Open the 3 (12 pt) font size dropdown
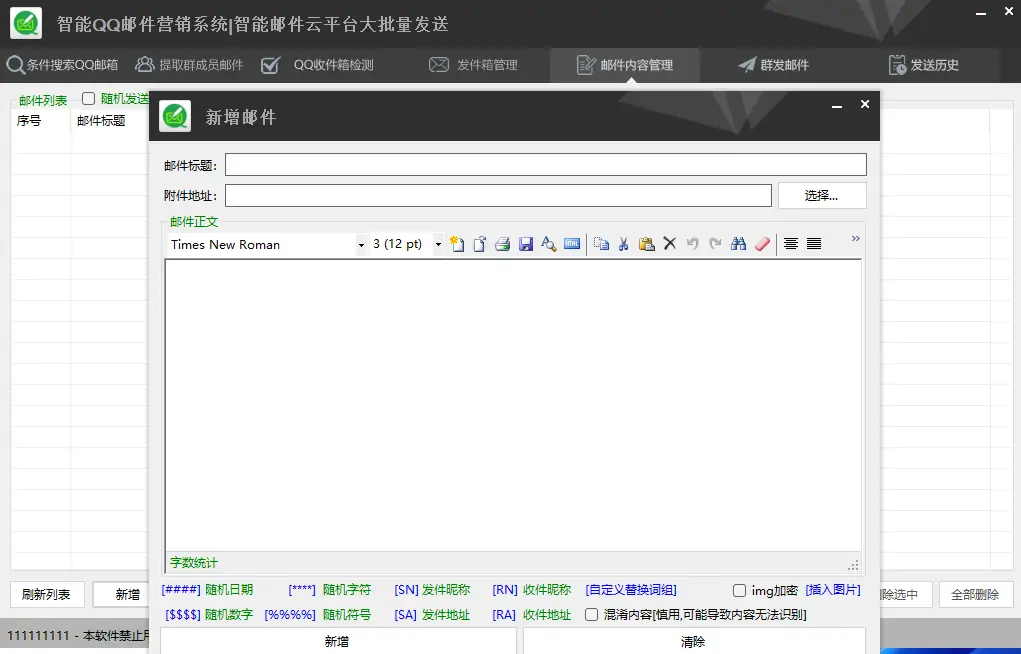 [438, 244]
